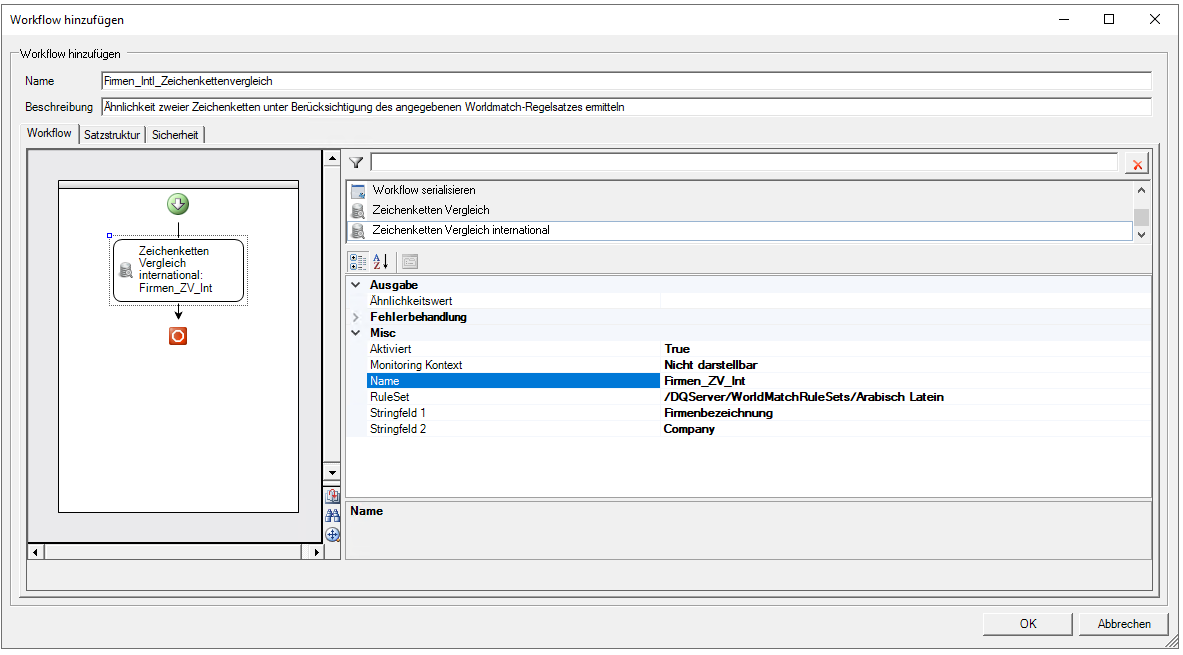Click the activity list scroll-down arrow
1183x655 pixels.
(x=1142, y=234)
